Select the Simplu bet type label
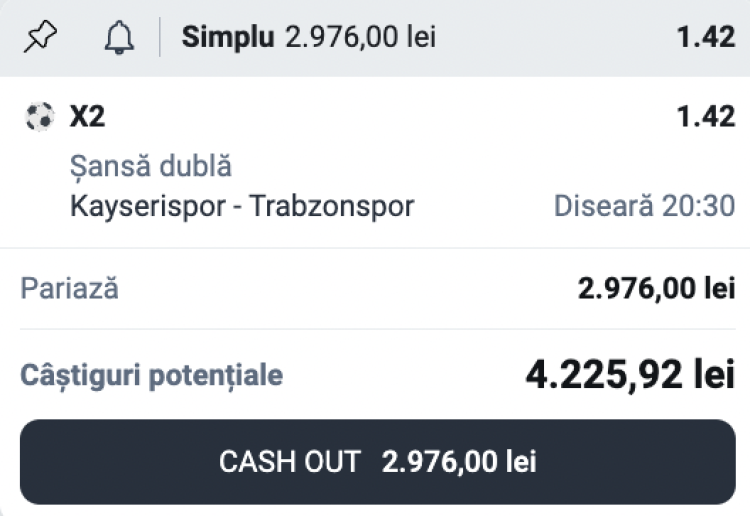Image resolution: width=750 pixels, height=516 pixels. point(227,38)
